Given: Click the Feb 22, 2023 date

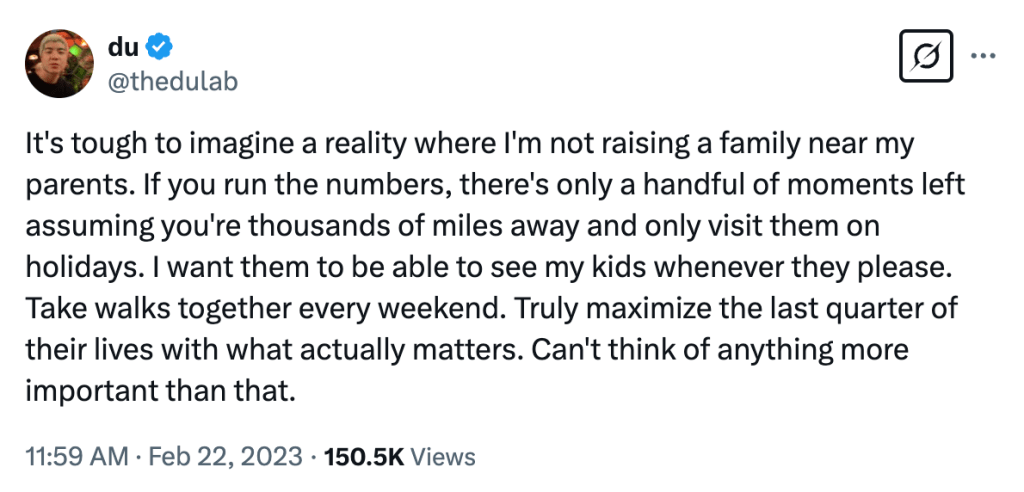Looking at the screenshot, I should tap(224, 457).
